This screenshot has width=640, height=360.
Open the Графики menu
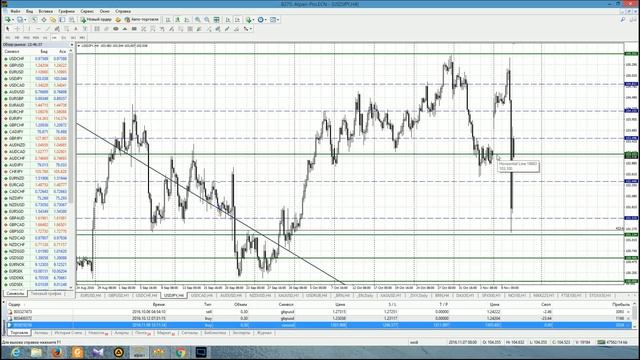[x=66, y=11]
